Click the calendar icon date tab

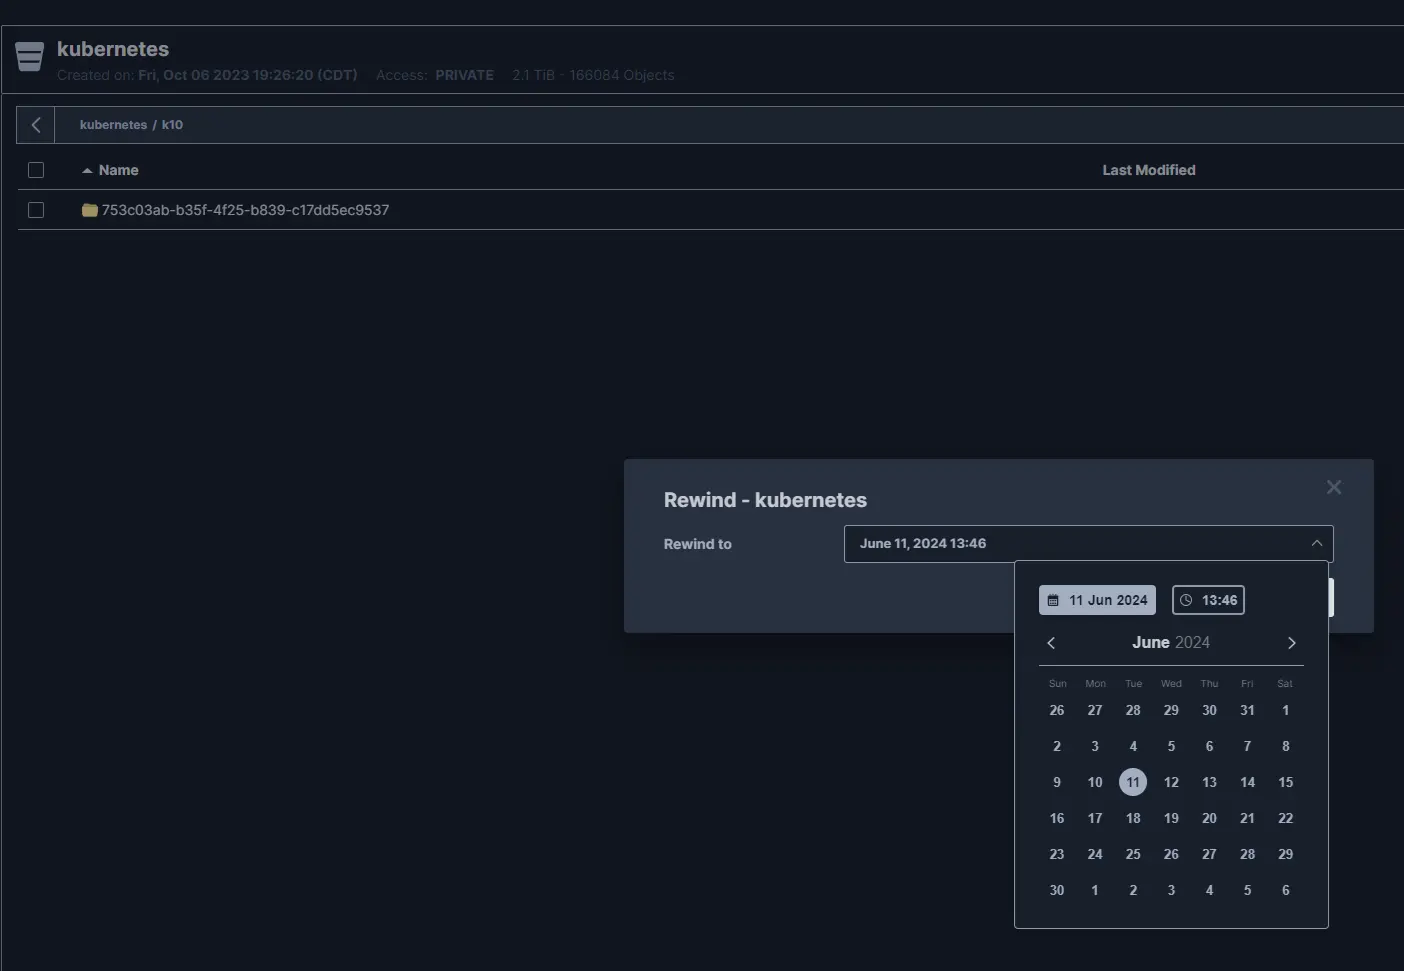tap(1097, 600)
